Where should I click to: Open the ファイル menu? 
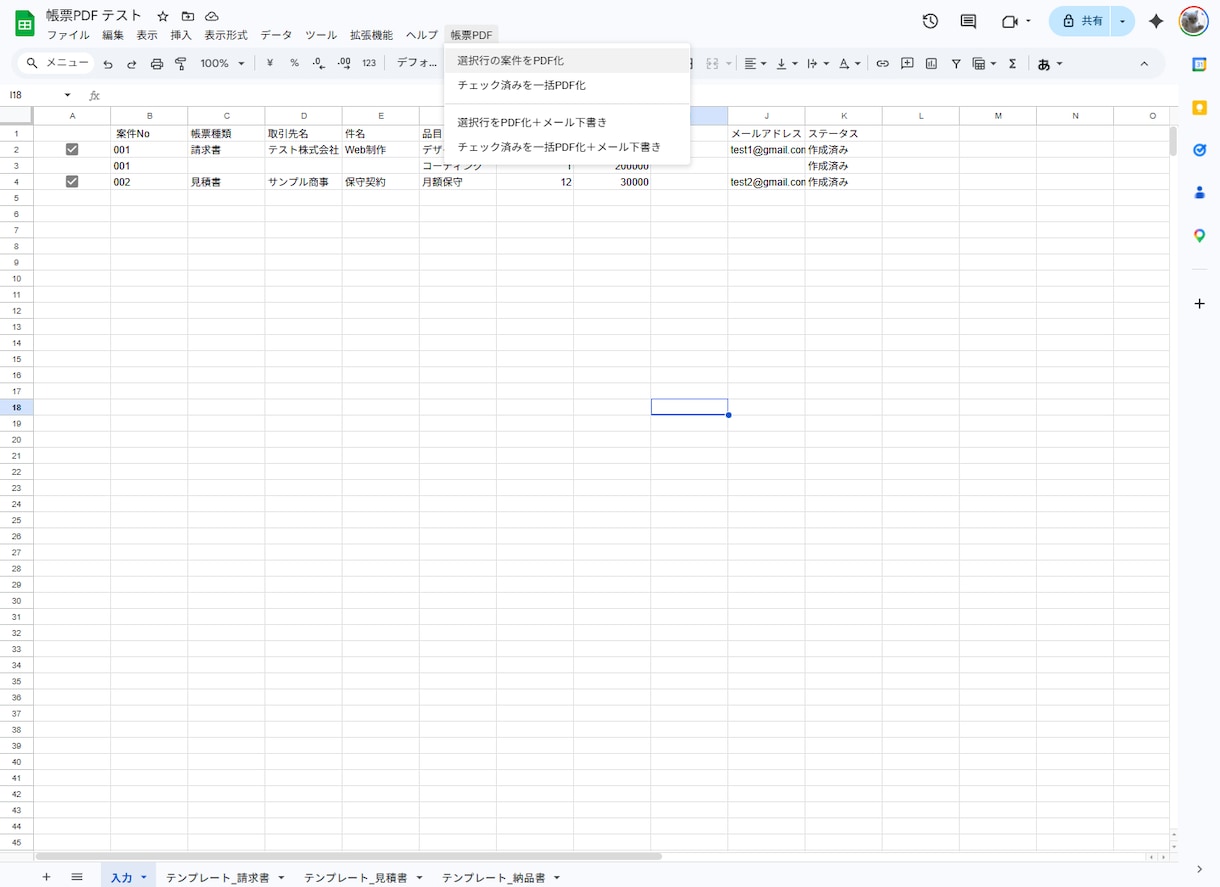[68, 35]
